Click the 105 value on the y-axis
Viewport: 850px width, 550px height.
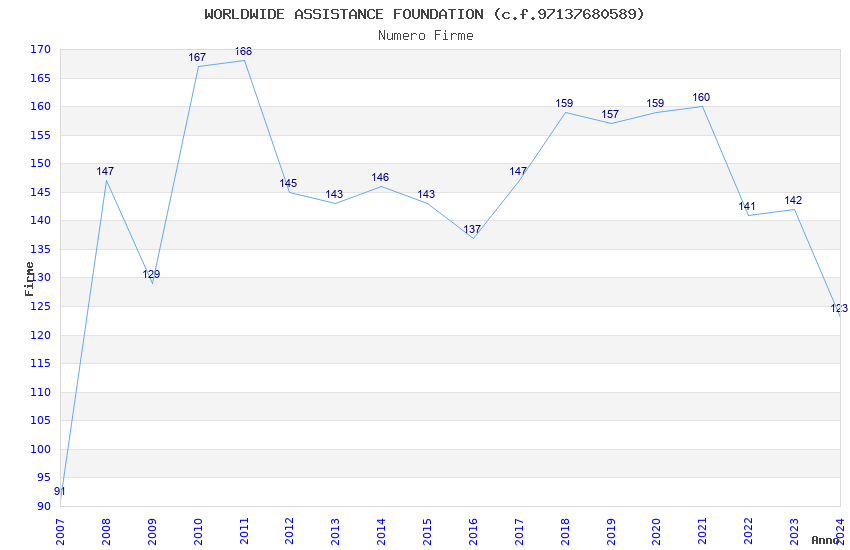[41, 420]
